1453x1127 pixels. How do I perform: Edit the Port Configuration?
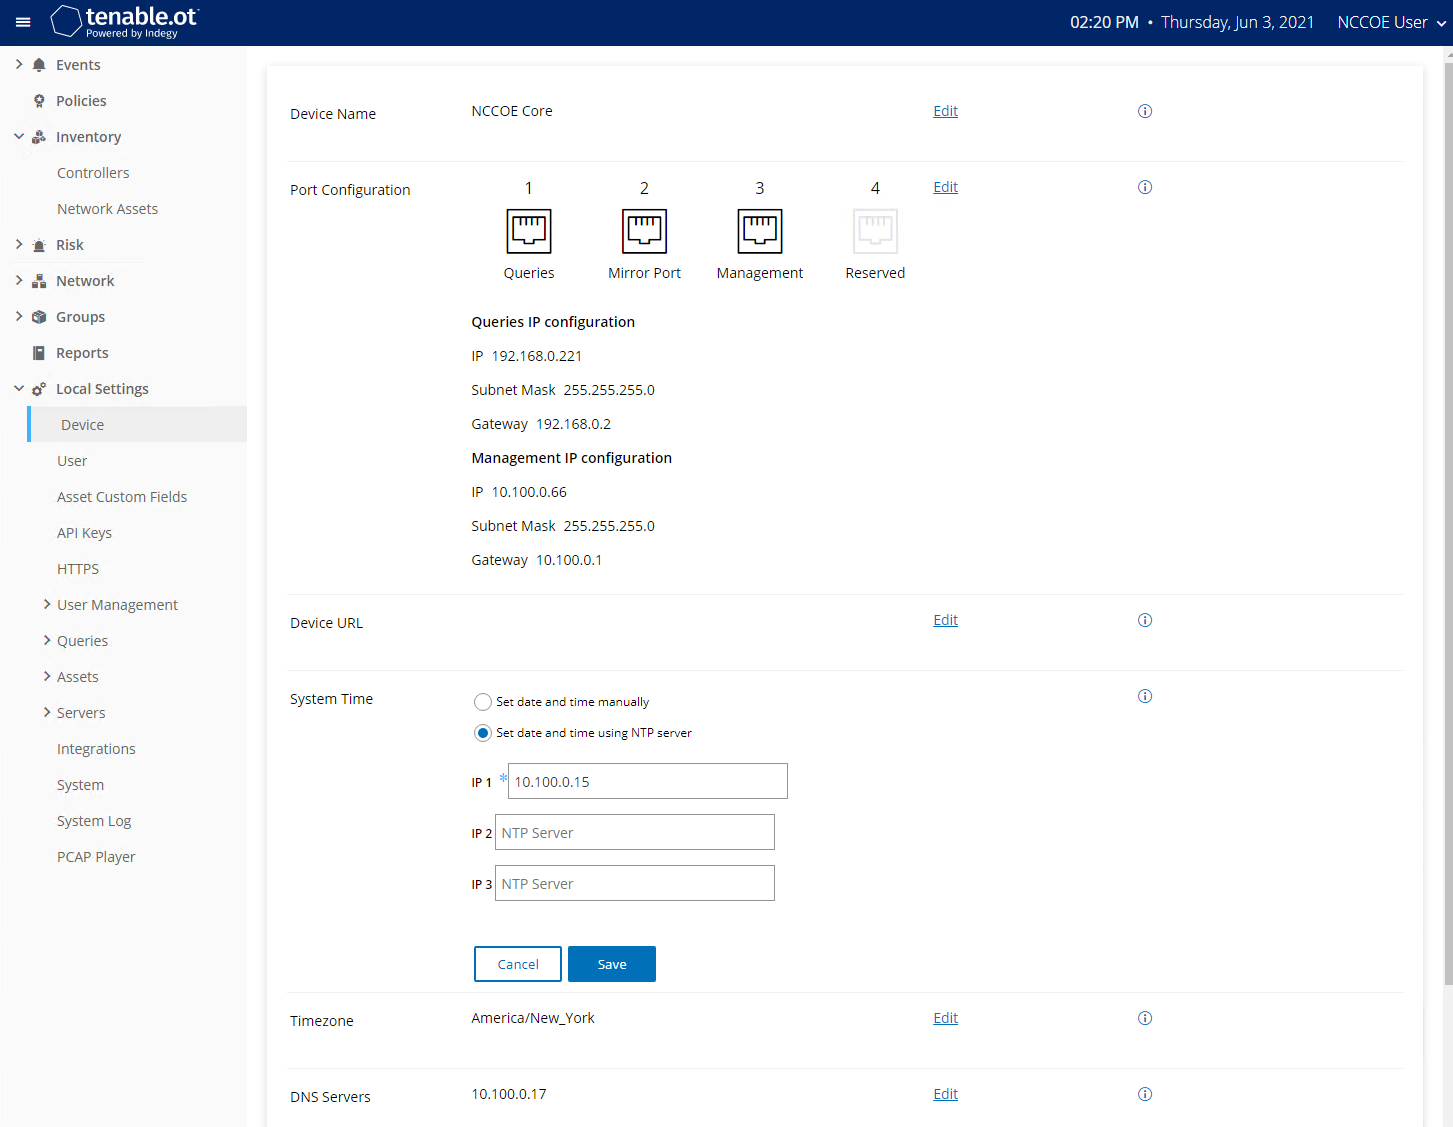coord(945,187)
